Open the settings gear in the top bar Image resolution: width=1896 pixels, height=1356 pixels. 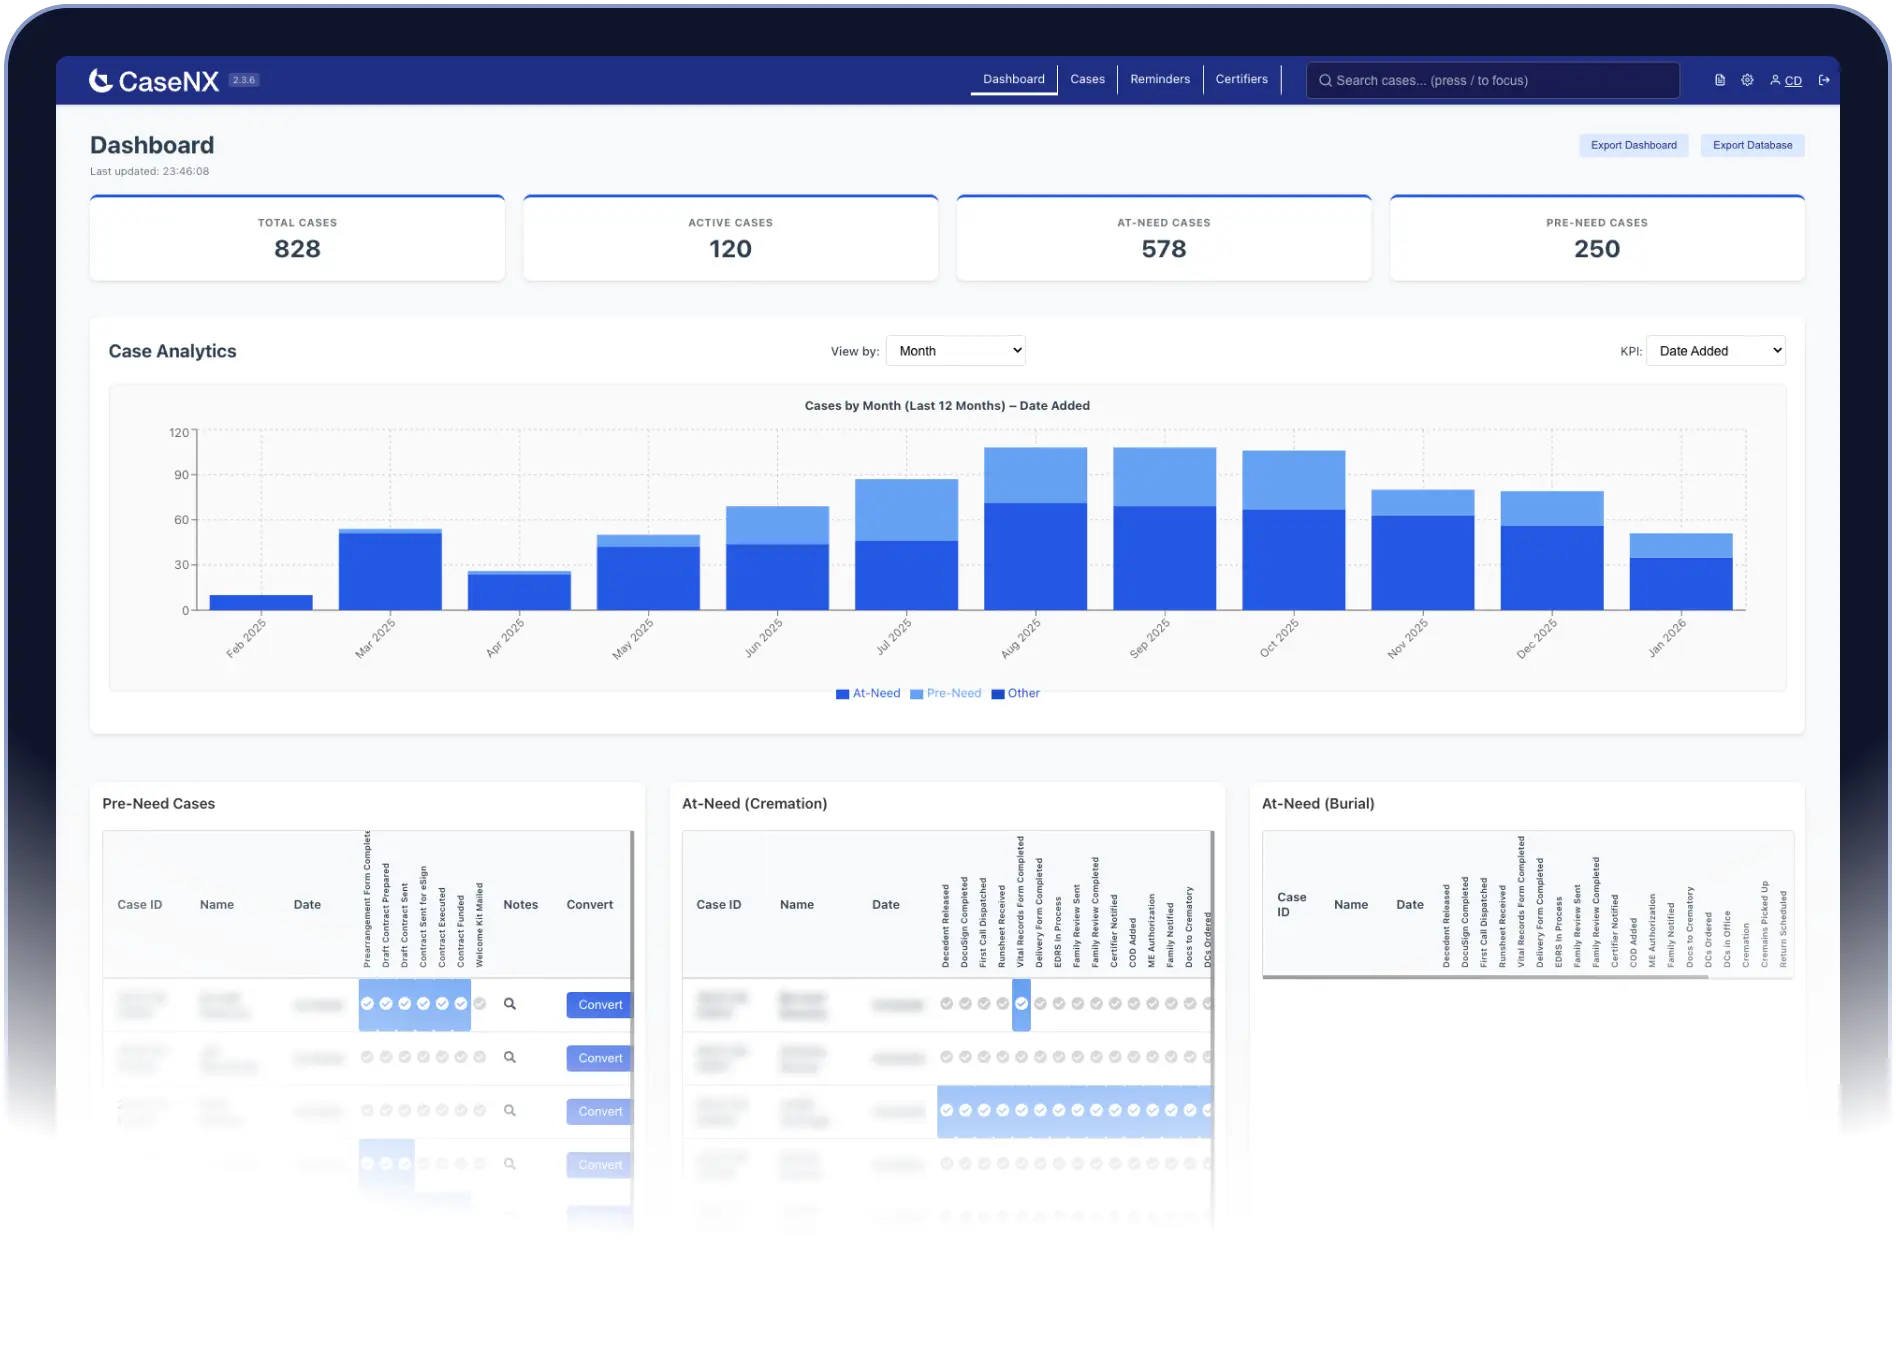(1747, 80)
